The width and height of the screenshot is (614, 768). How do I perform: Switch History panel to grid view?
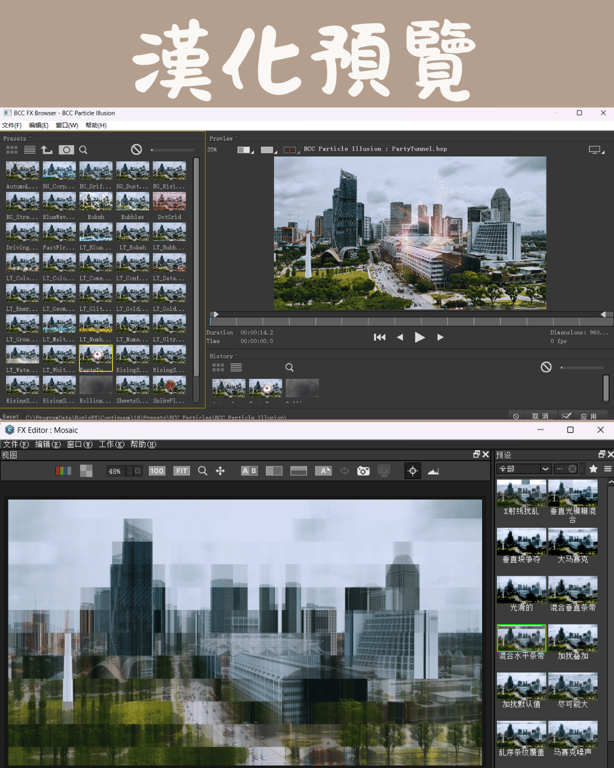point(218,367)
